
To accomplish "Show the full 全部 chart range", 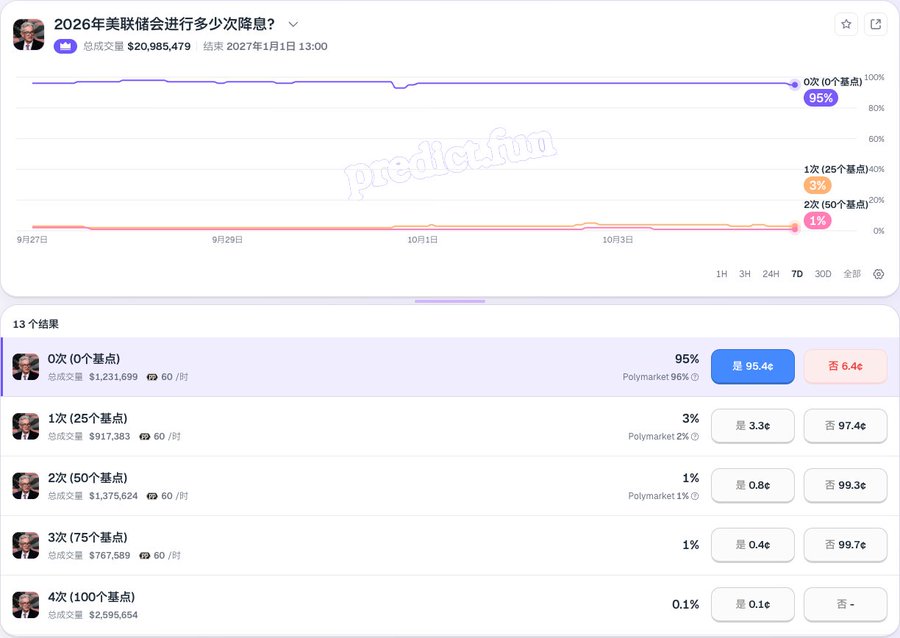I will click(852, 274).
